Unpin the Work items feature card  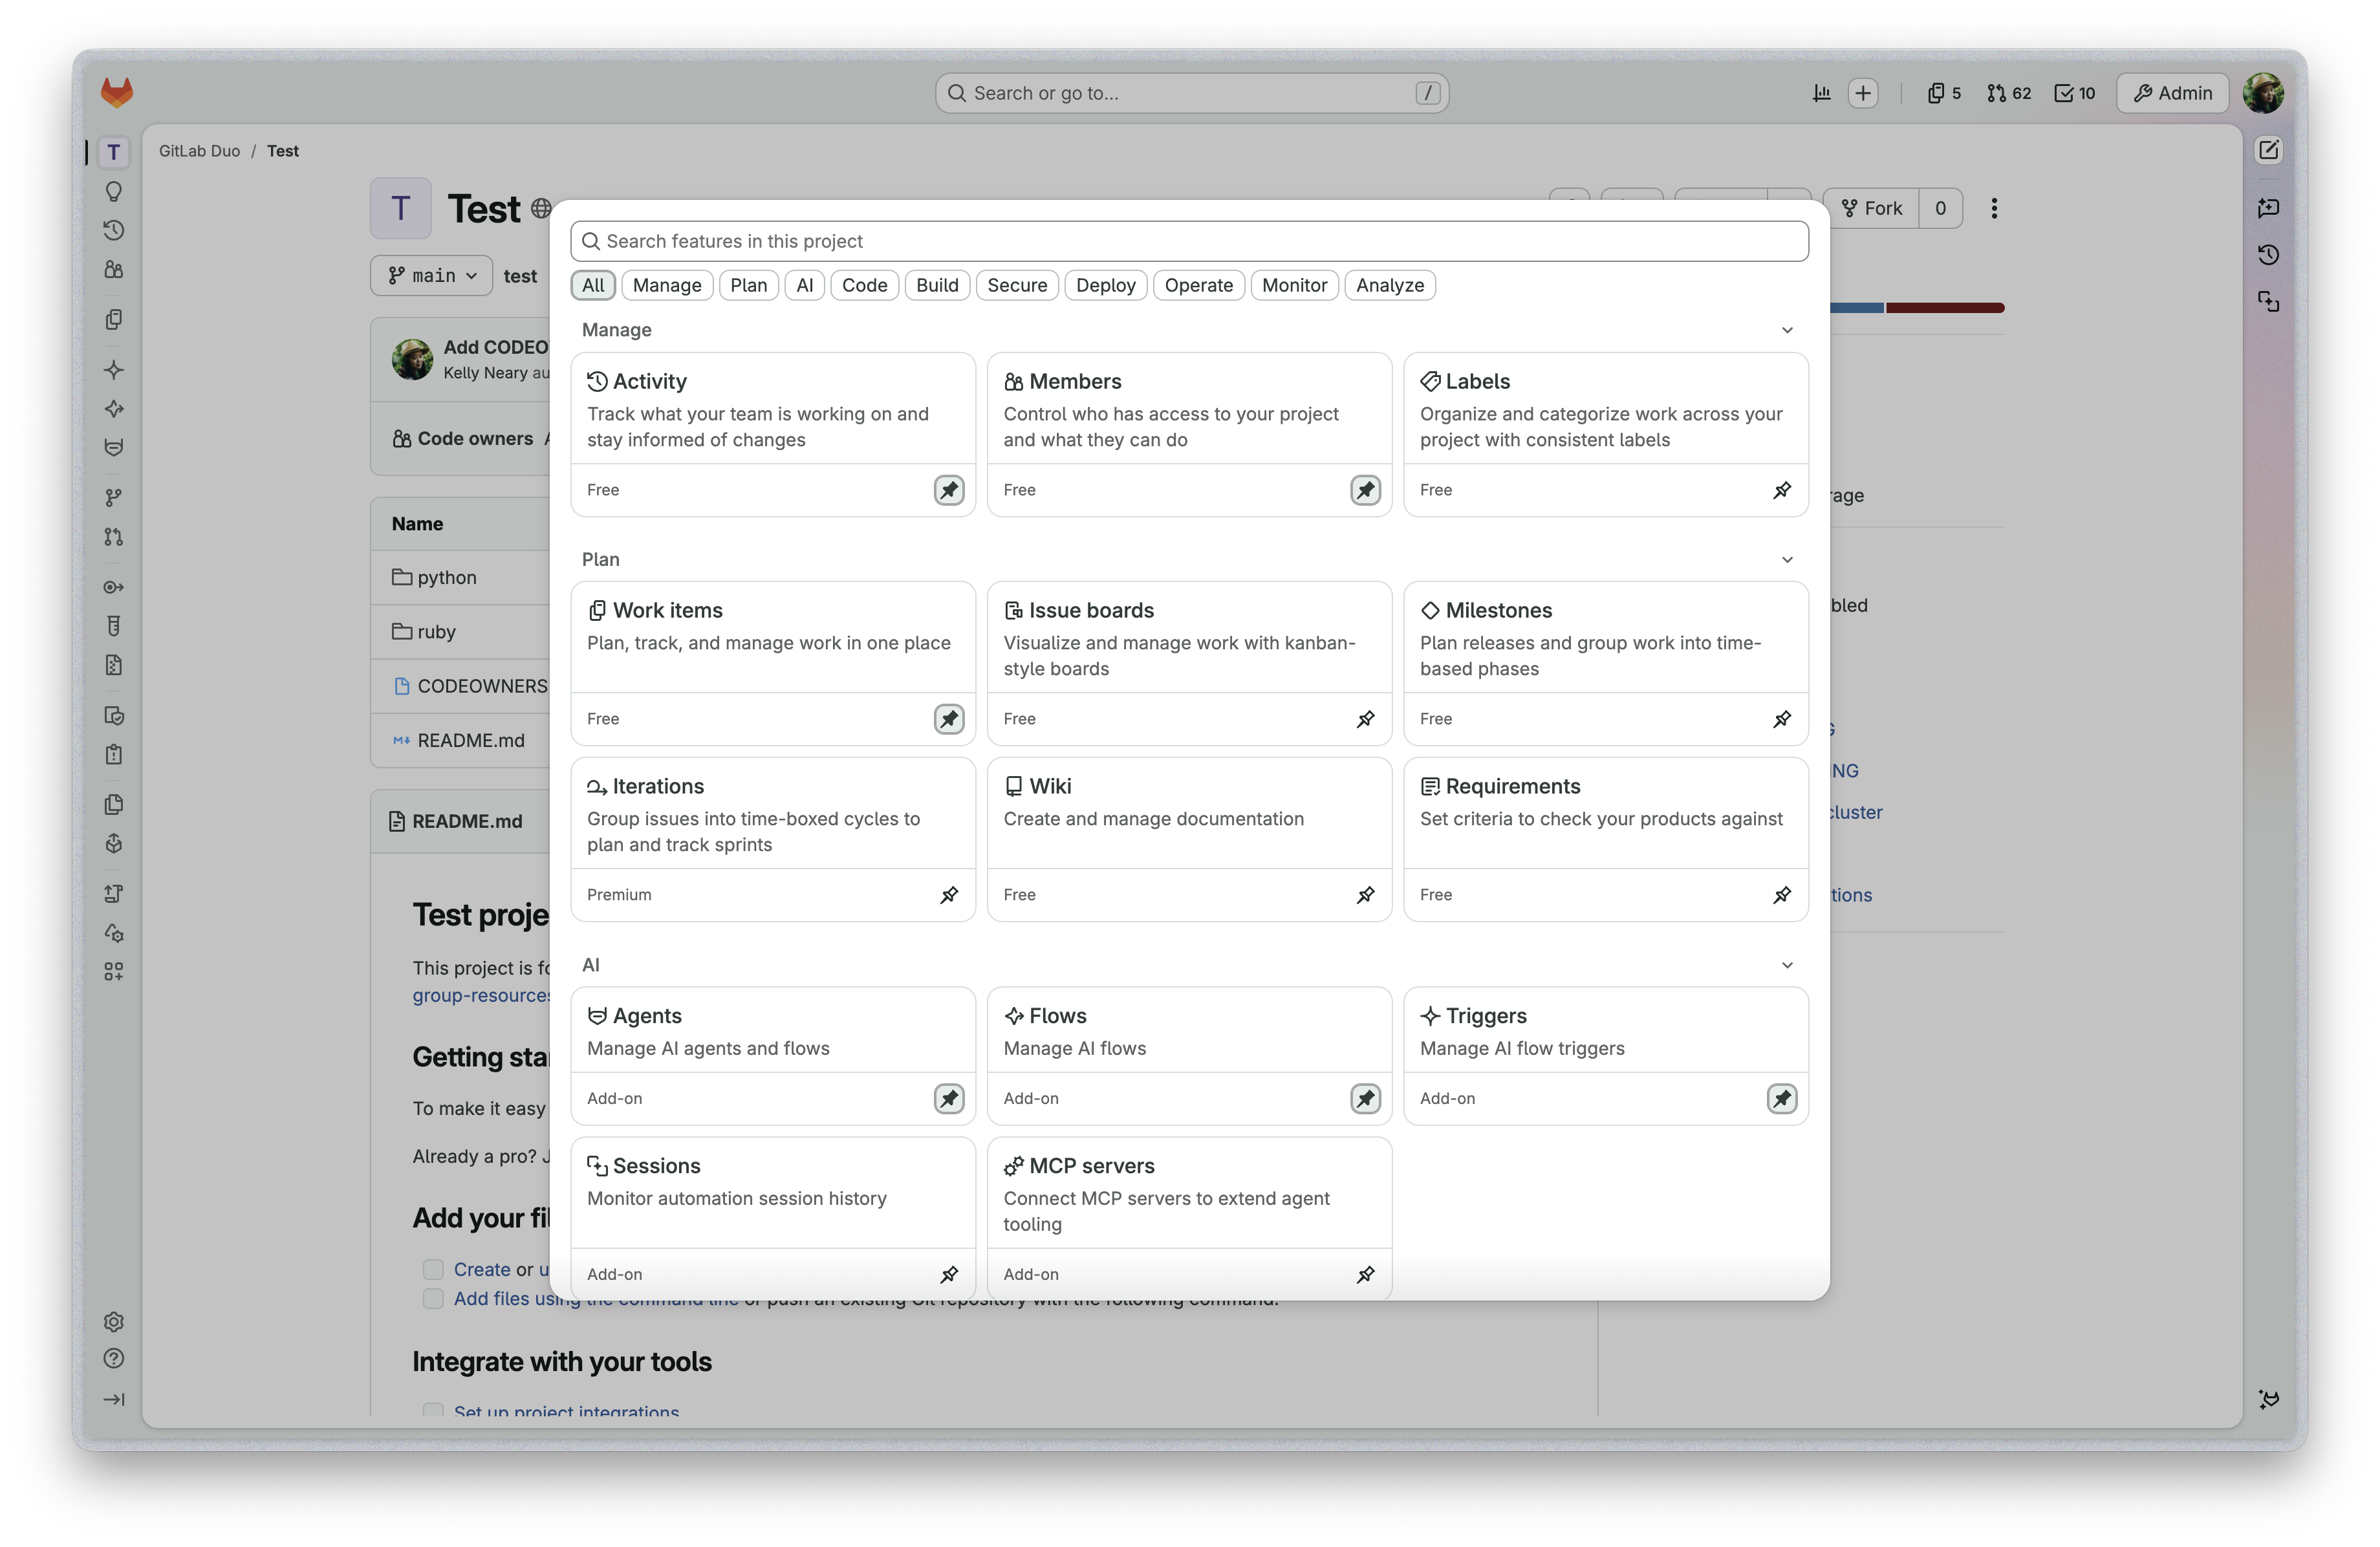(949, 719)
